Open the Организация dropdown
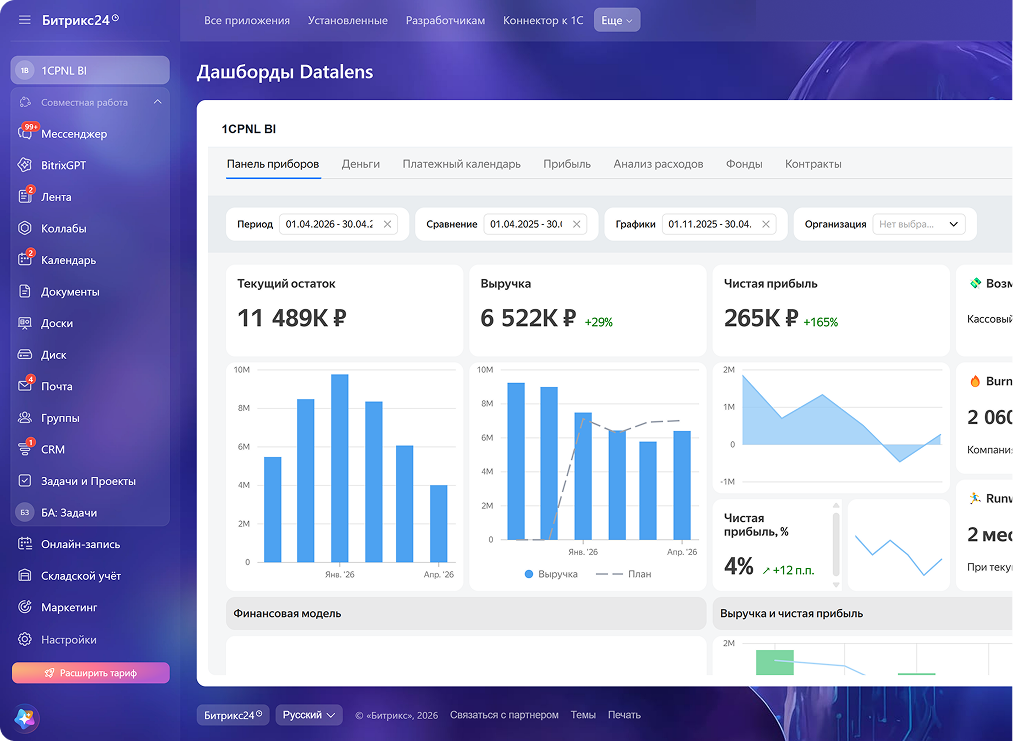The height and width of the screenshot is (741, 1013). [919, 224]
